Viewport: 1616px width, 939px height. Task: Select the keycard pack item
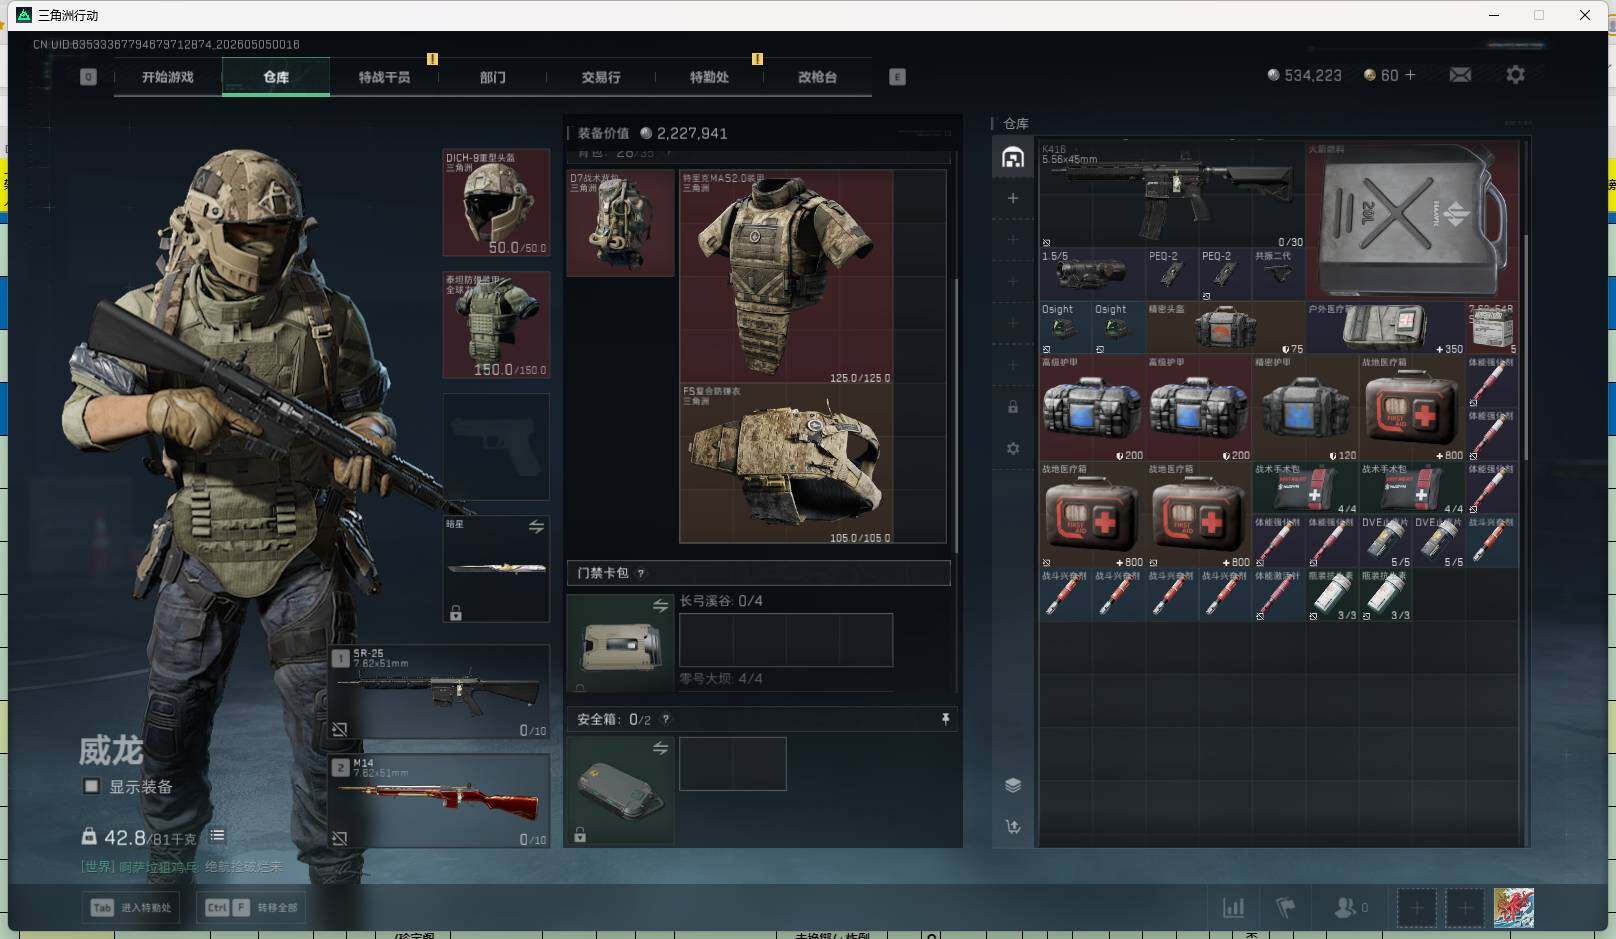coord(621,644)
